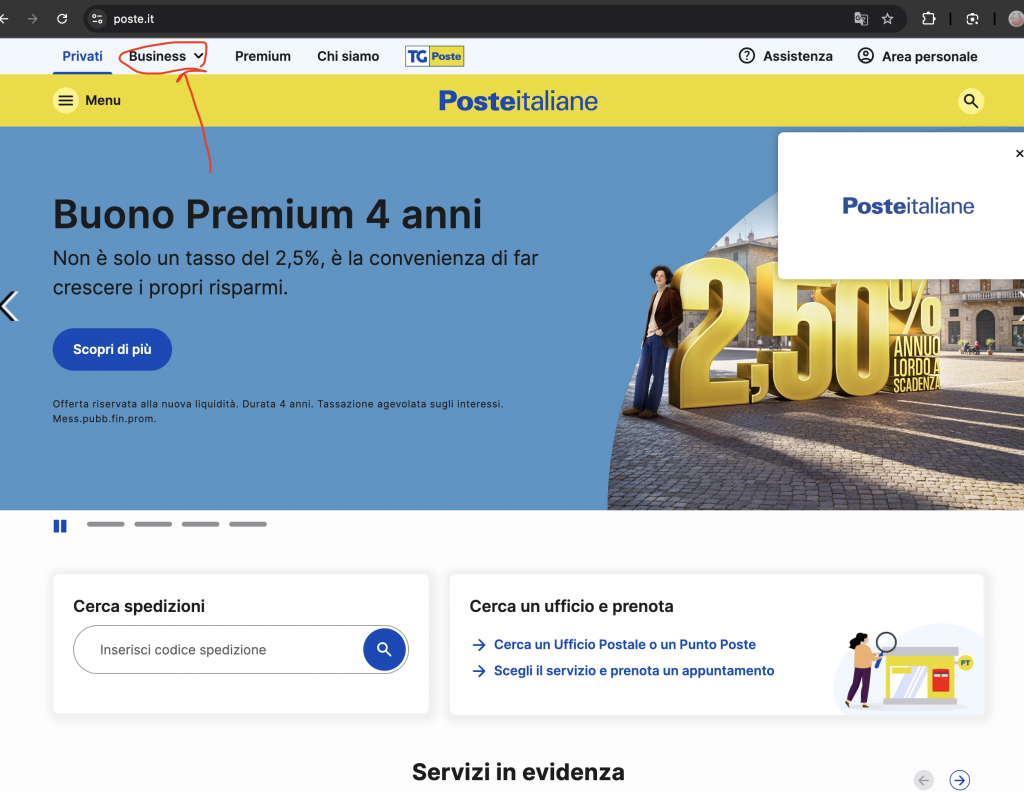Show next Servizi in evidenza items
Screen dimensions: 1024x792
[959, 780]
